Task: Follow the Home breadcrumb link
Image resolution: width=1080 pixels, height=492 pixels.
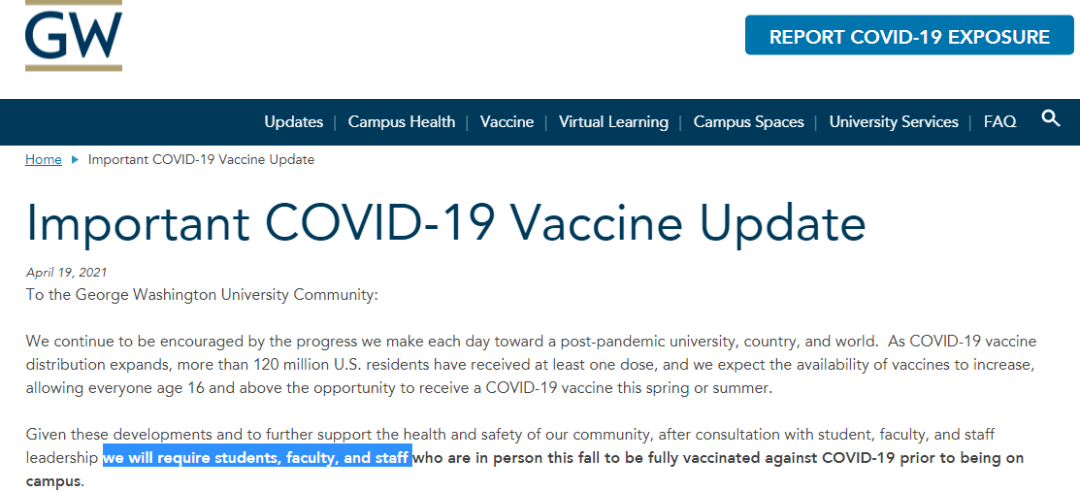Action: tap(43, 160)
